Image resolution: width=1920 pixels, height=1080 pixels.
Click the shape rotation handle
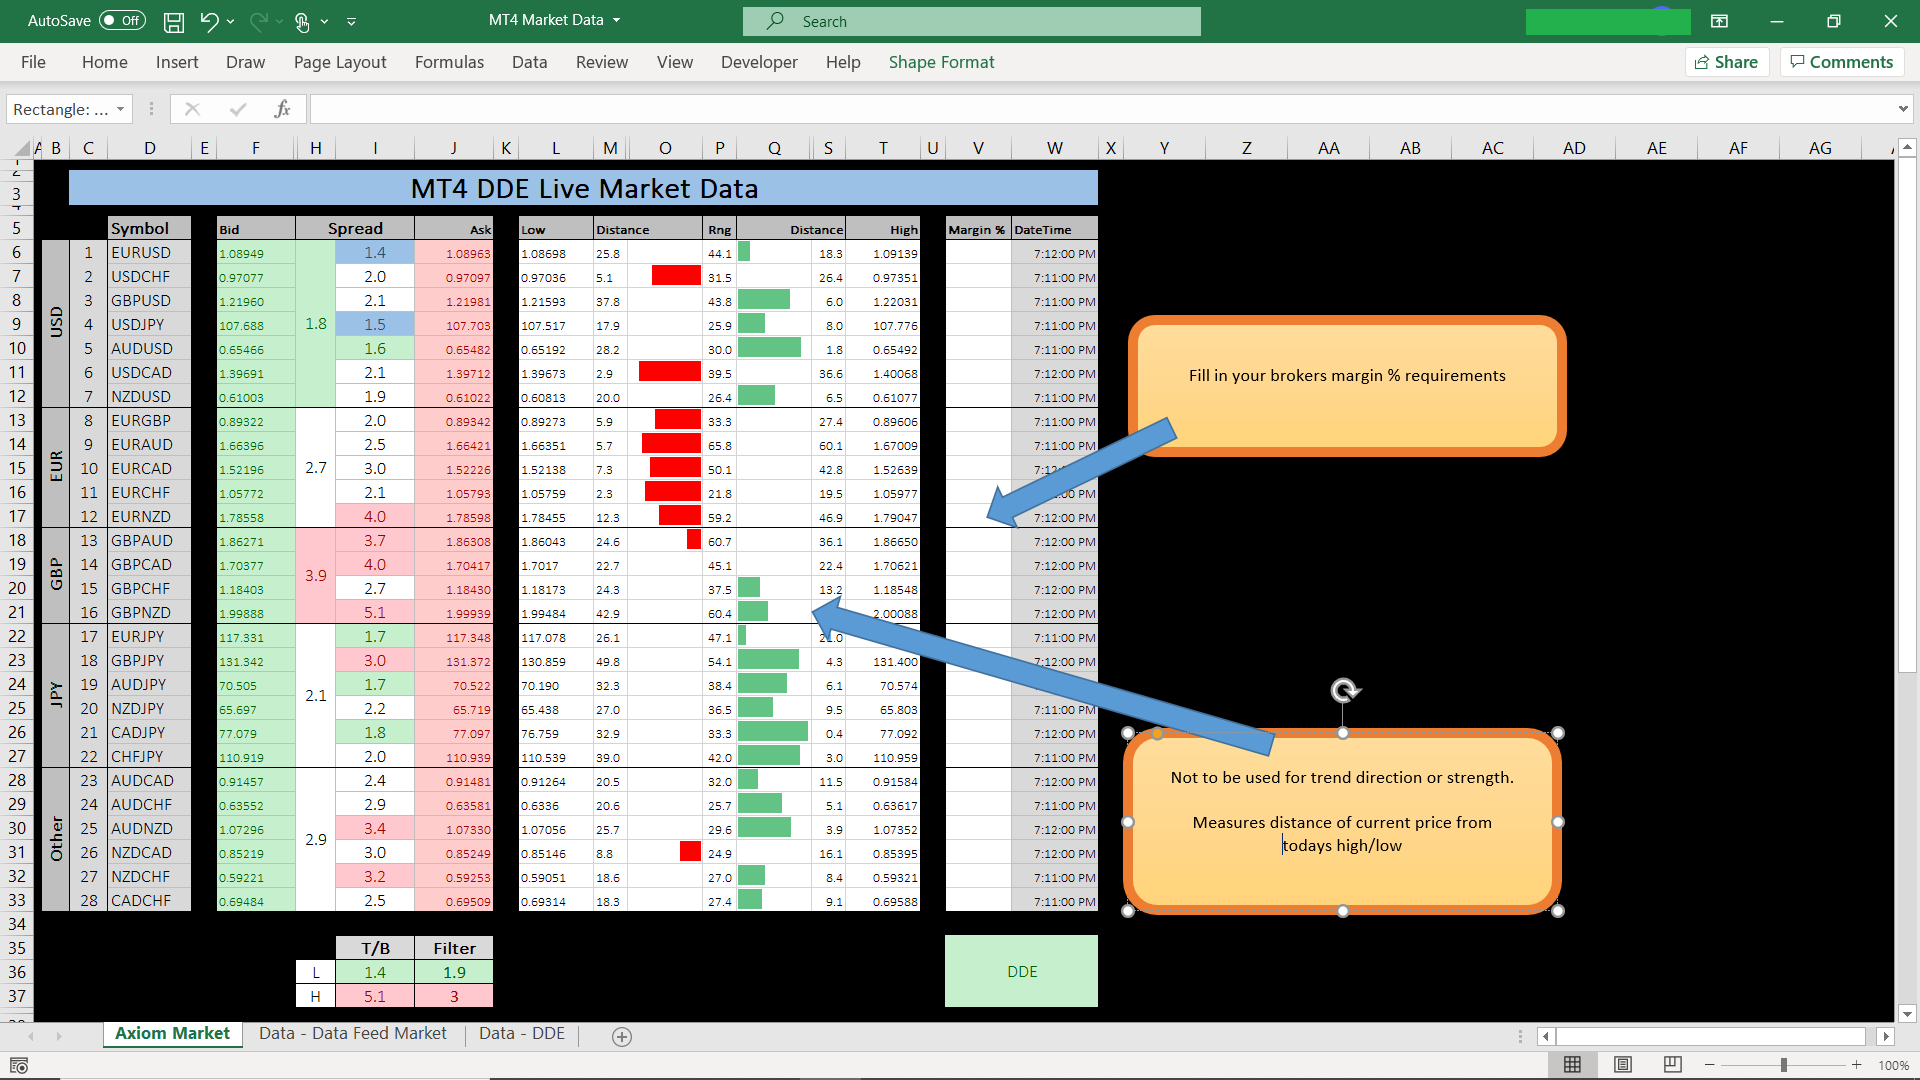click(1344, 690)
